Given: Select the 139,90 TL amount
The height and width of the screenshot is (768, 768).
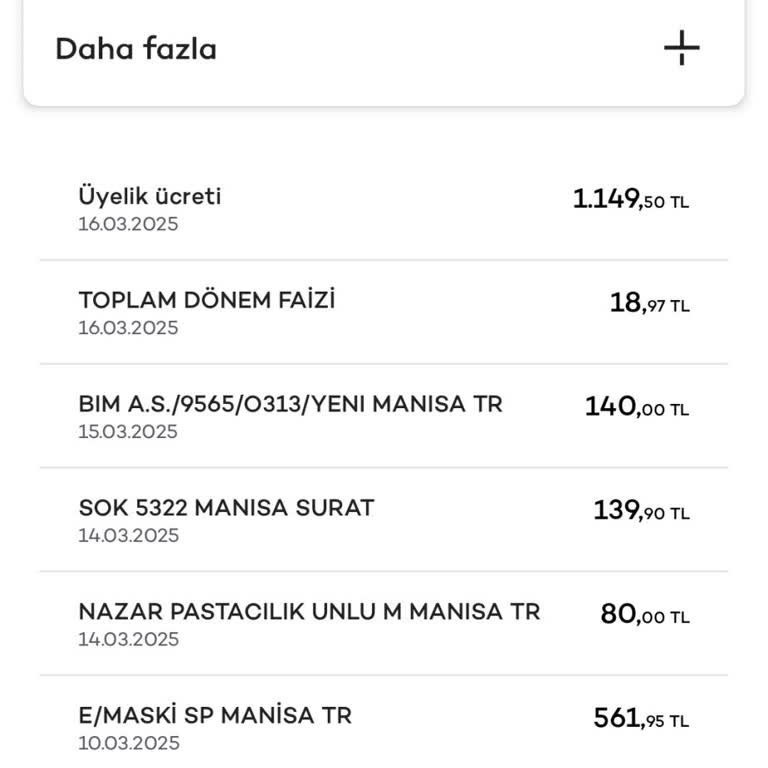Looking at the screenshot, I should 641,512.
